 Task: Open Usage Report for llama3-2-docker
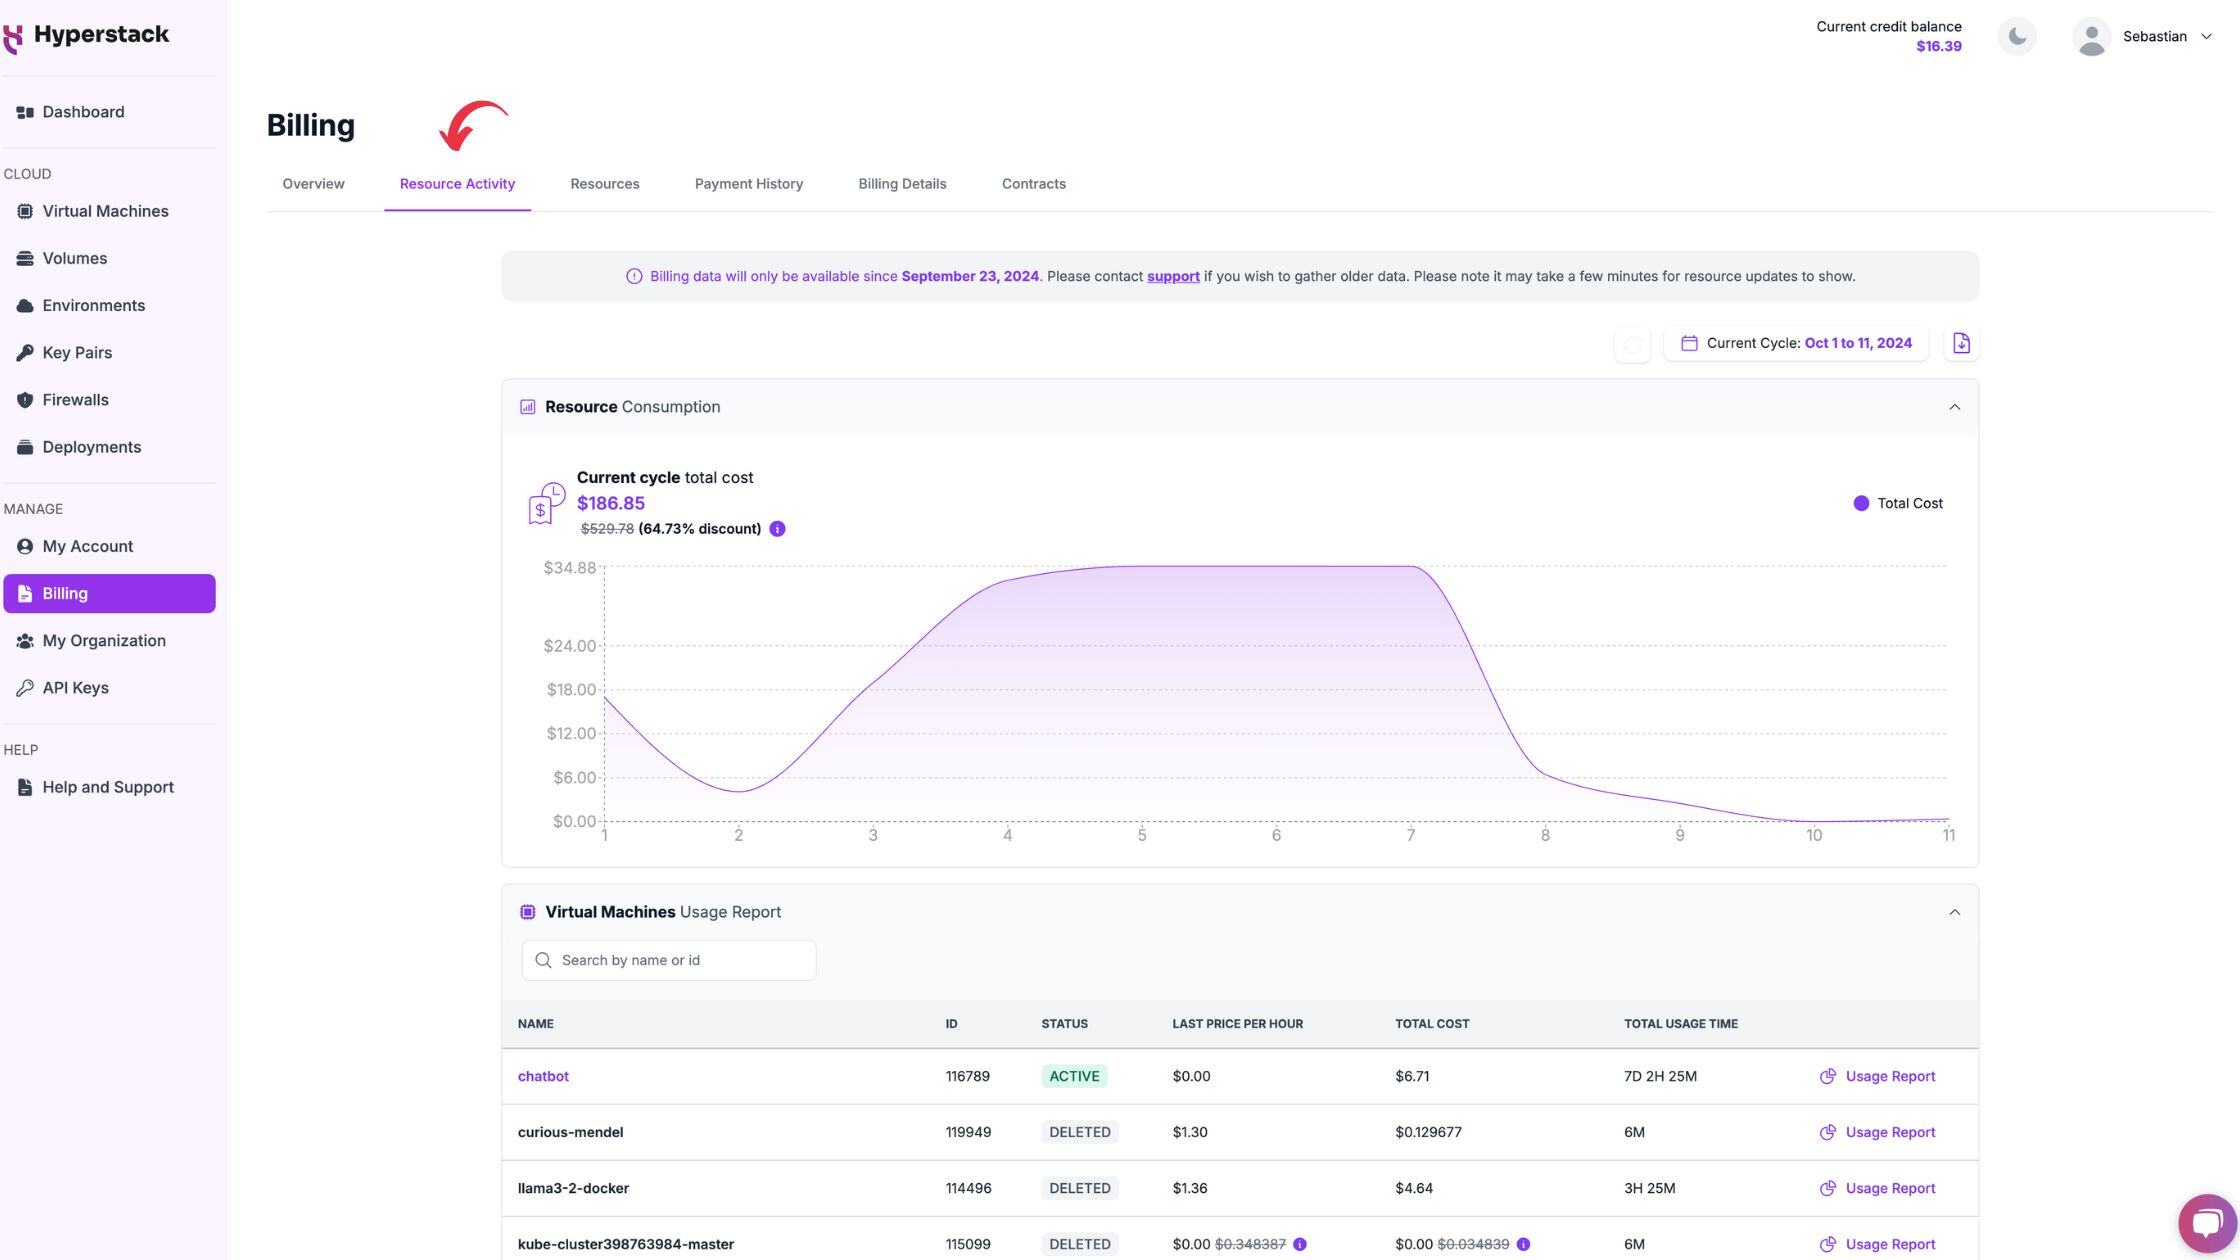(x=1877, y=1188)
